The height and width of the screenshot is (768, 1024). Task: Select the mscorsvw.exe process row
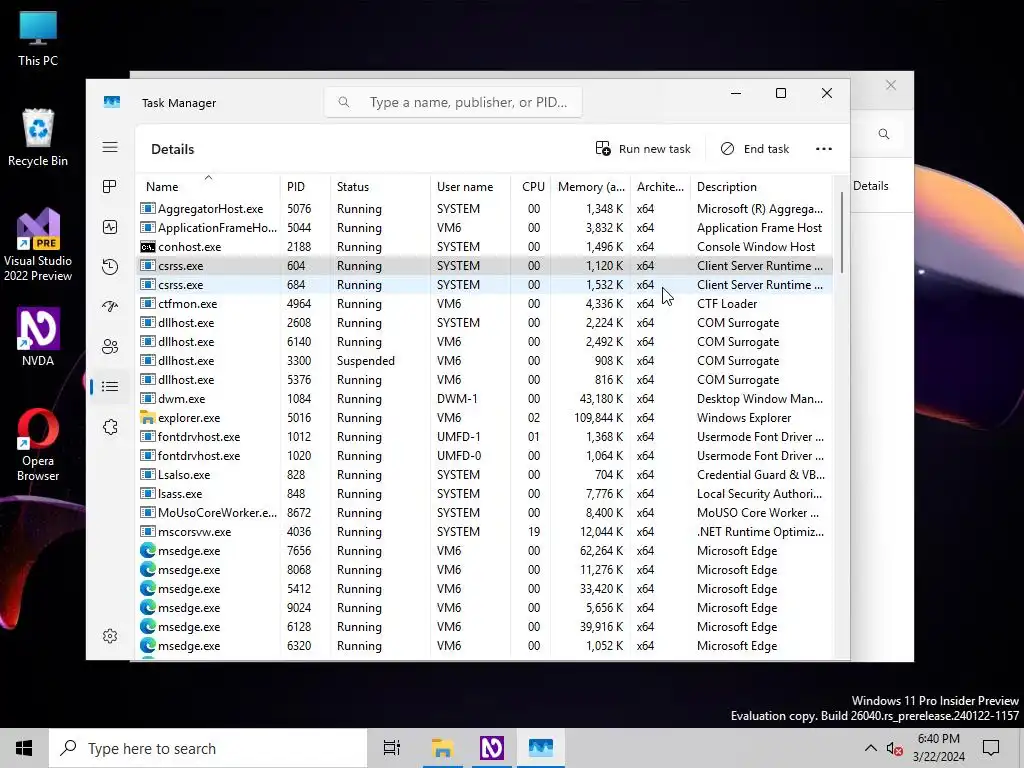(485, 532)
